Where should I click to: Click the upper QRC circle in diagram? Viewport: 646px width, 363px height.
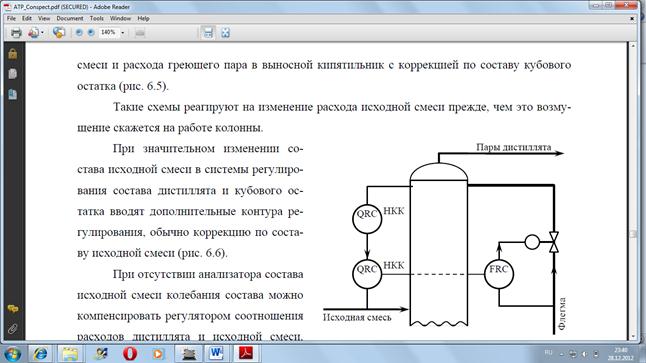(x=367, y=219)
